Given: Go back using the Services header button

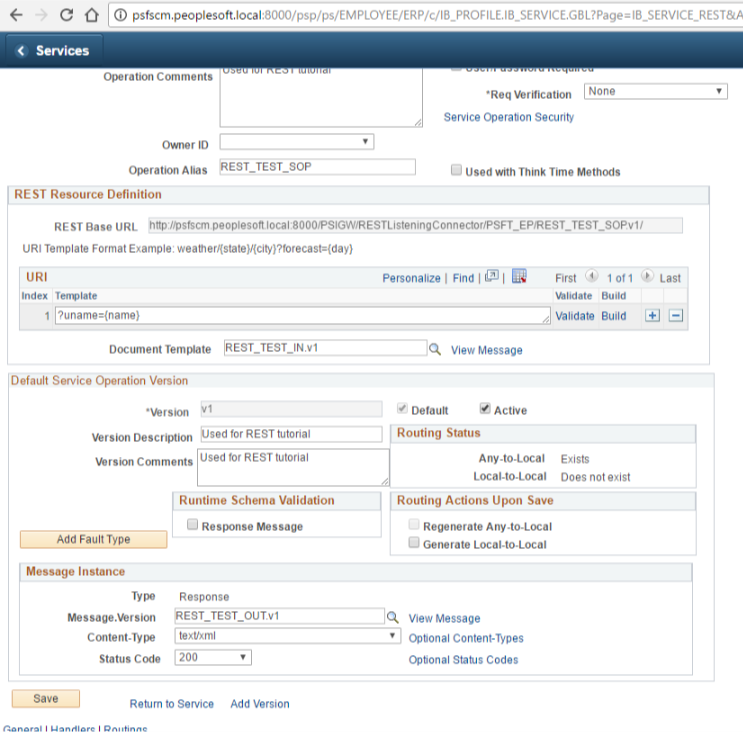Looking at the screenshot, I should (x=53, y=51).
